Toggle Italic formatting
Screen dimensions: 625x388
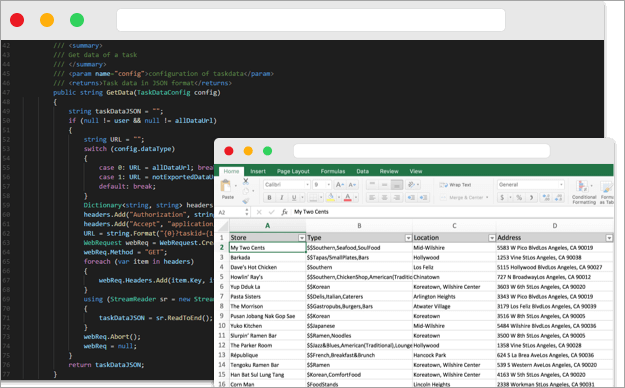[x=281, y=197]
